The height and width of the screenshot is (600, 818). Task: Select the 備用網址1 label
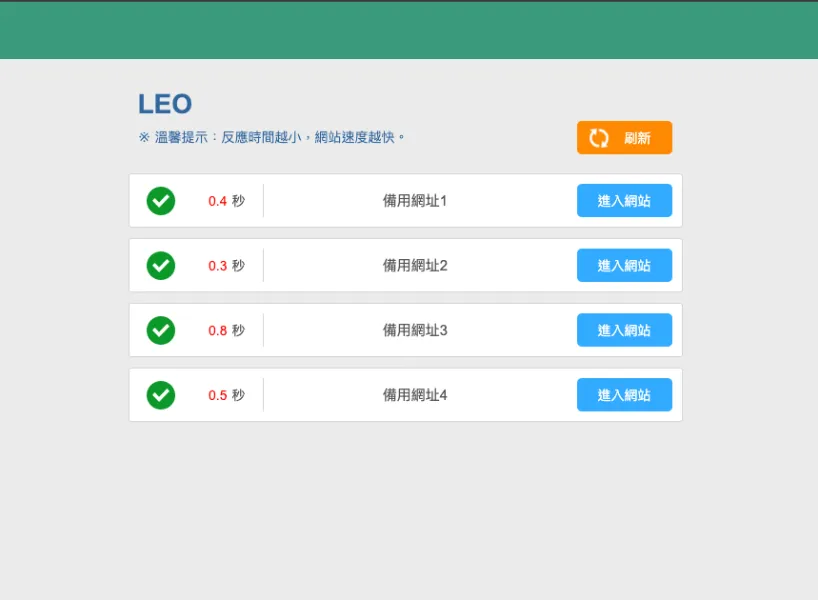point(415,201)
